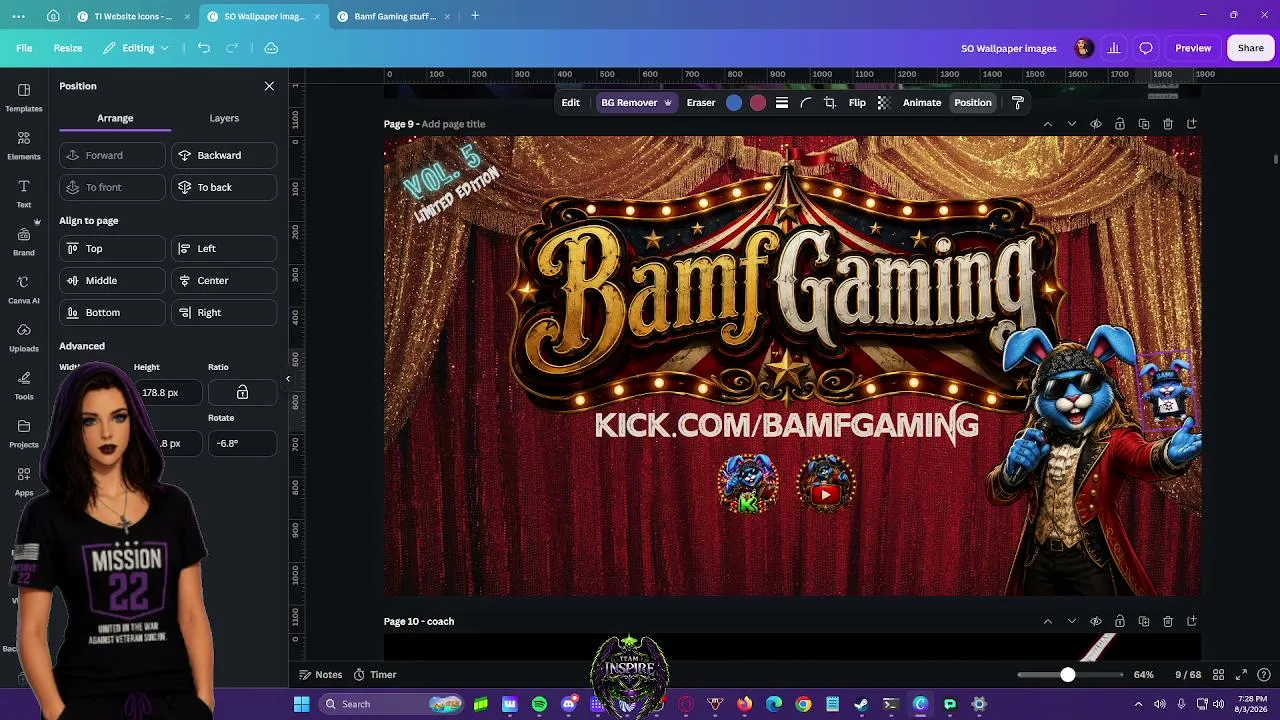Open the Templates sidebar panel
The image size is (1280, 720).
click(24, 97)
